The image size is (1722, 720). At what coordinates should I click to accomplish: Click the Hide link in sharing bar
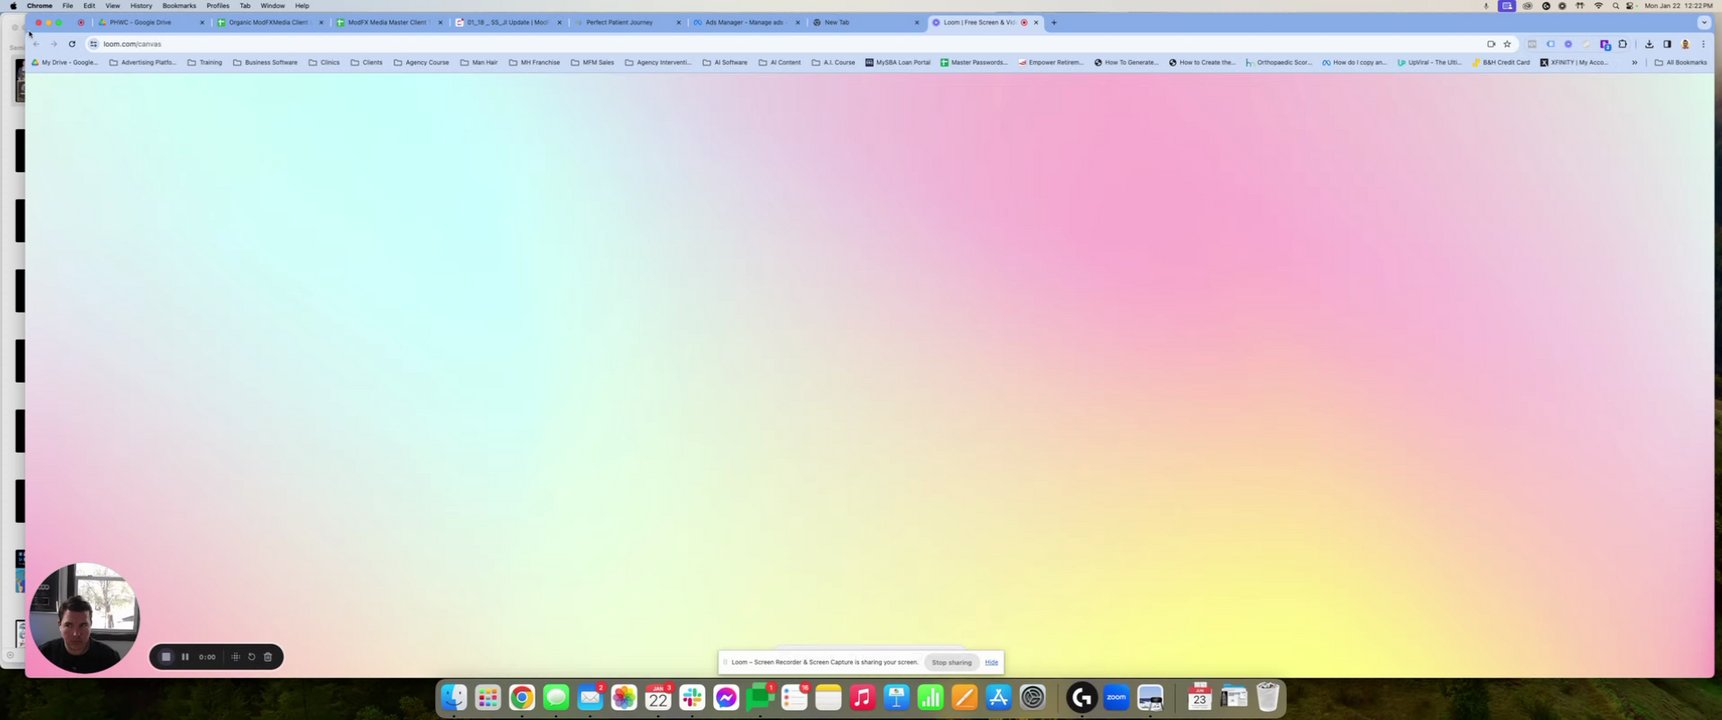991,662
